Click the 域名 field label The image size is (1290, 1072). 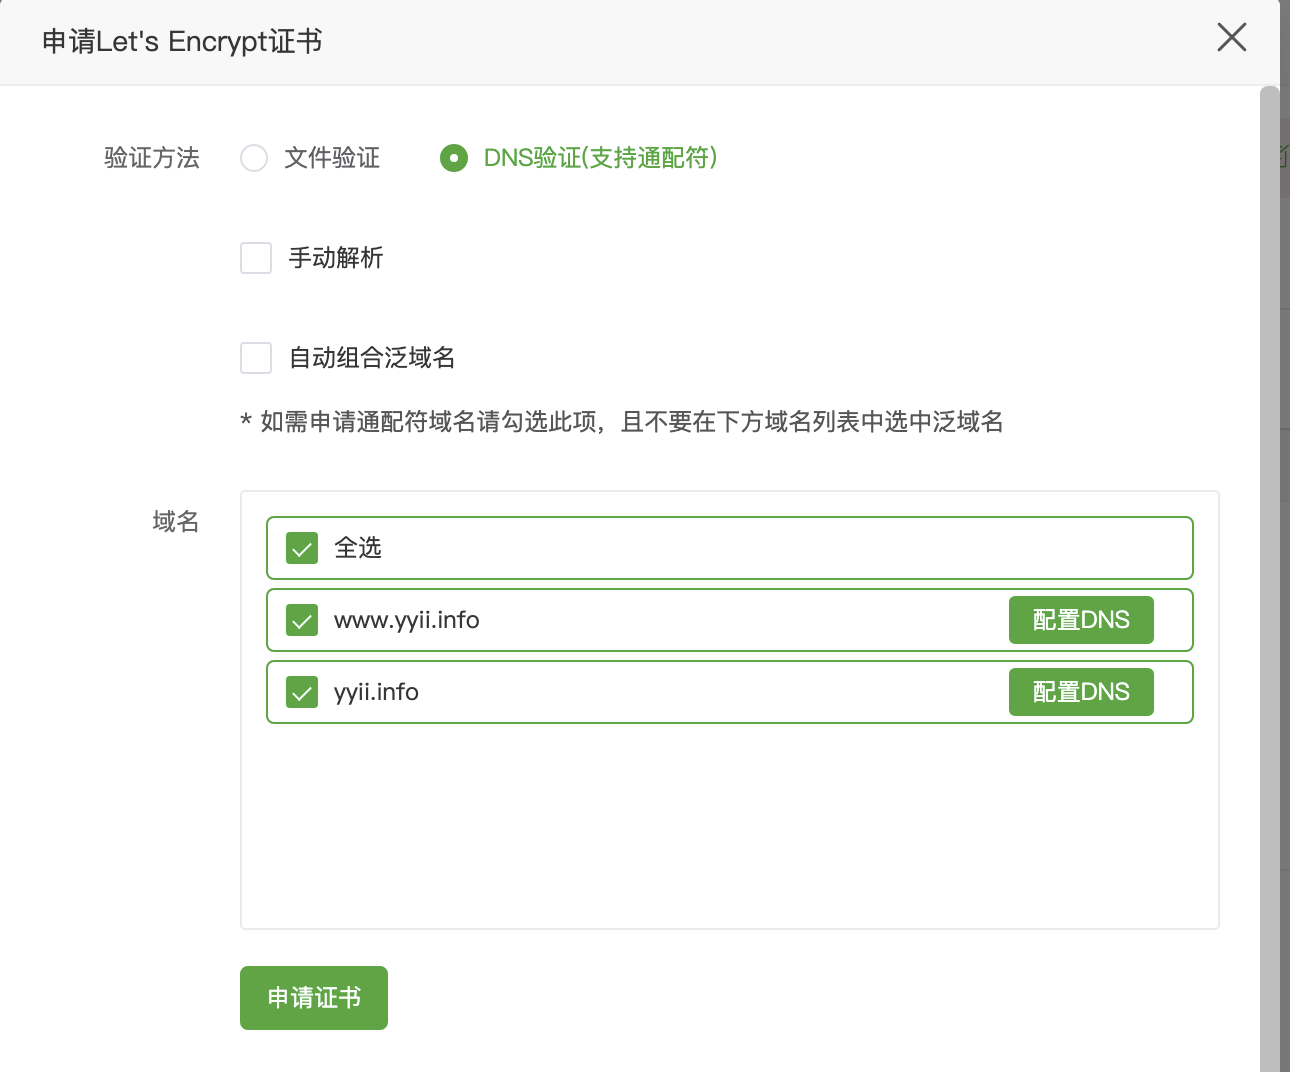pos(176,522)
